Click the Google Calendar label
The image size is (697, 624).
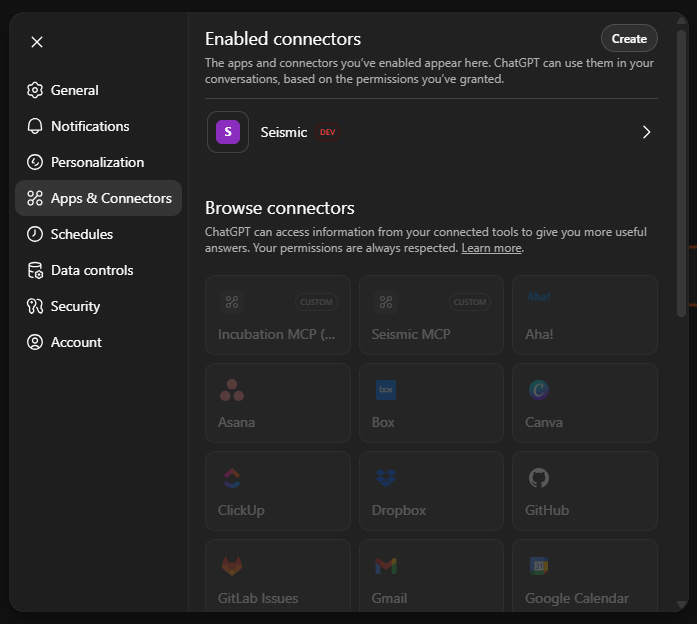point(577,598)
